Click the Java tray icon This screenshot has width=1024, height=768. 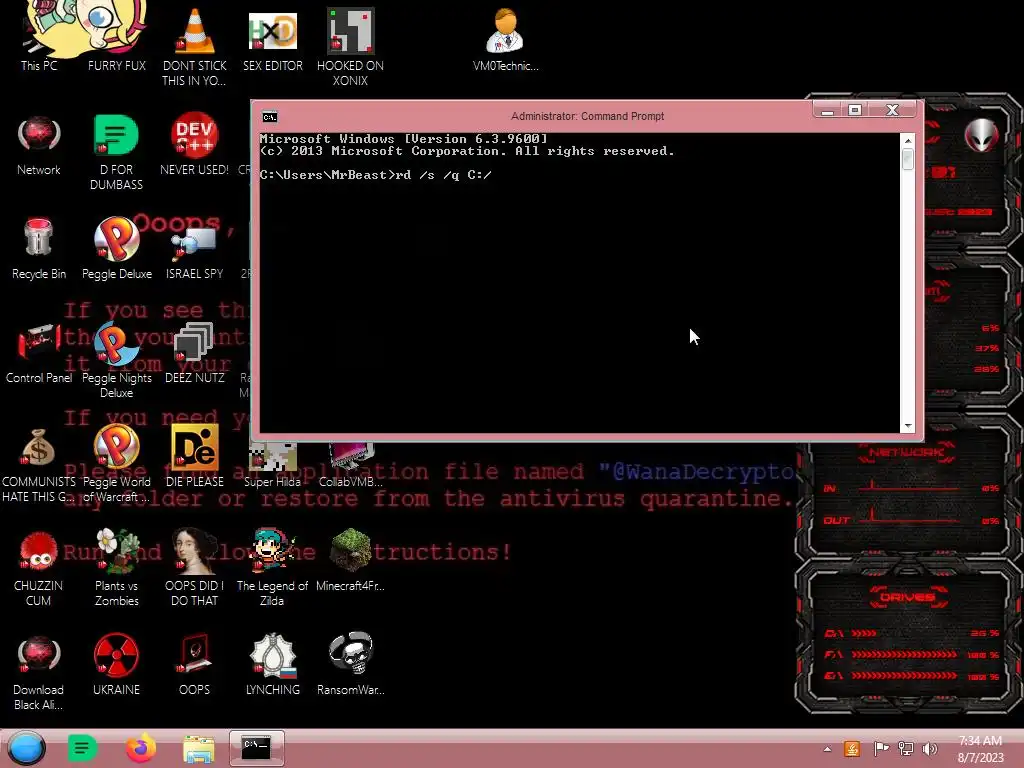coord(852,748)
